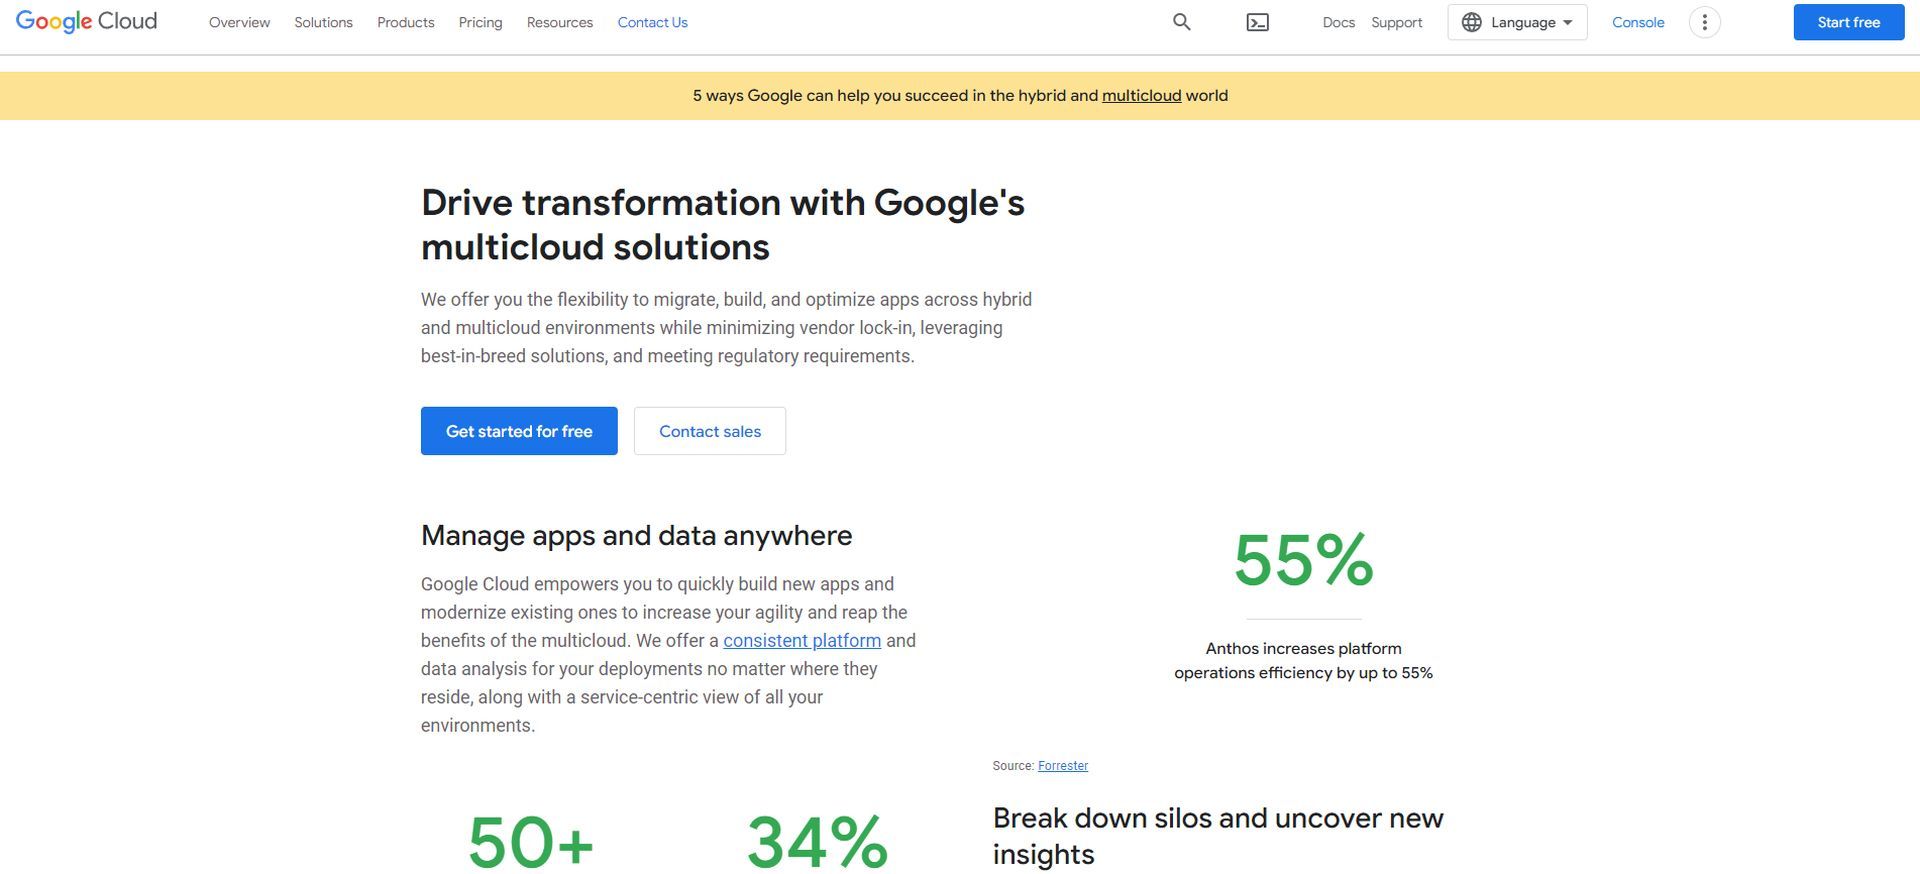Expand the Language dropdown arrow

pos(1567,23)
